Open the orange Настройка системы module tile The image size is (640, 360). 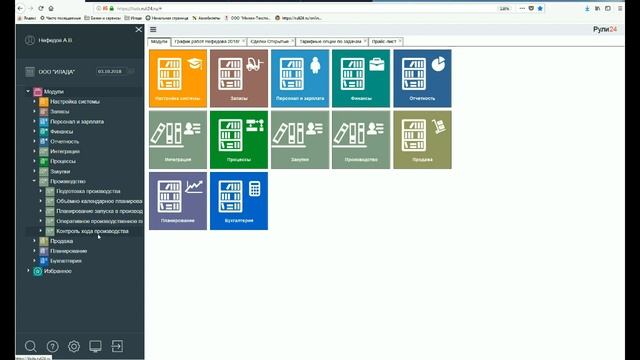point(178,78)
